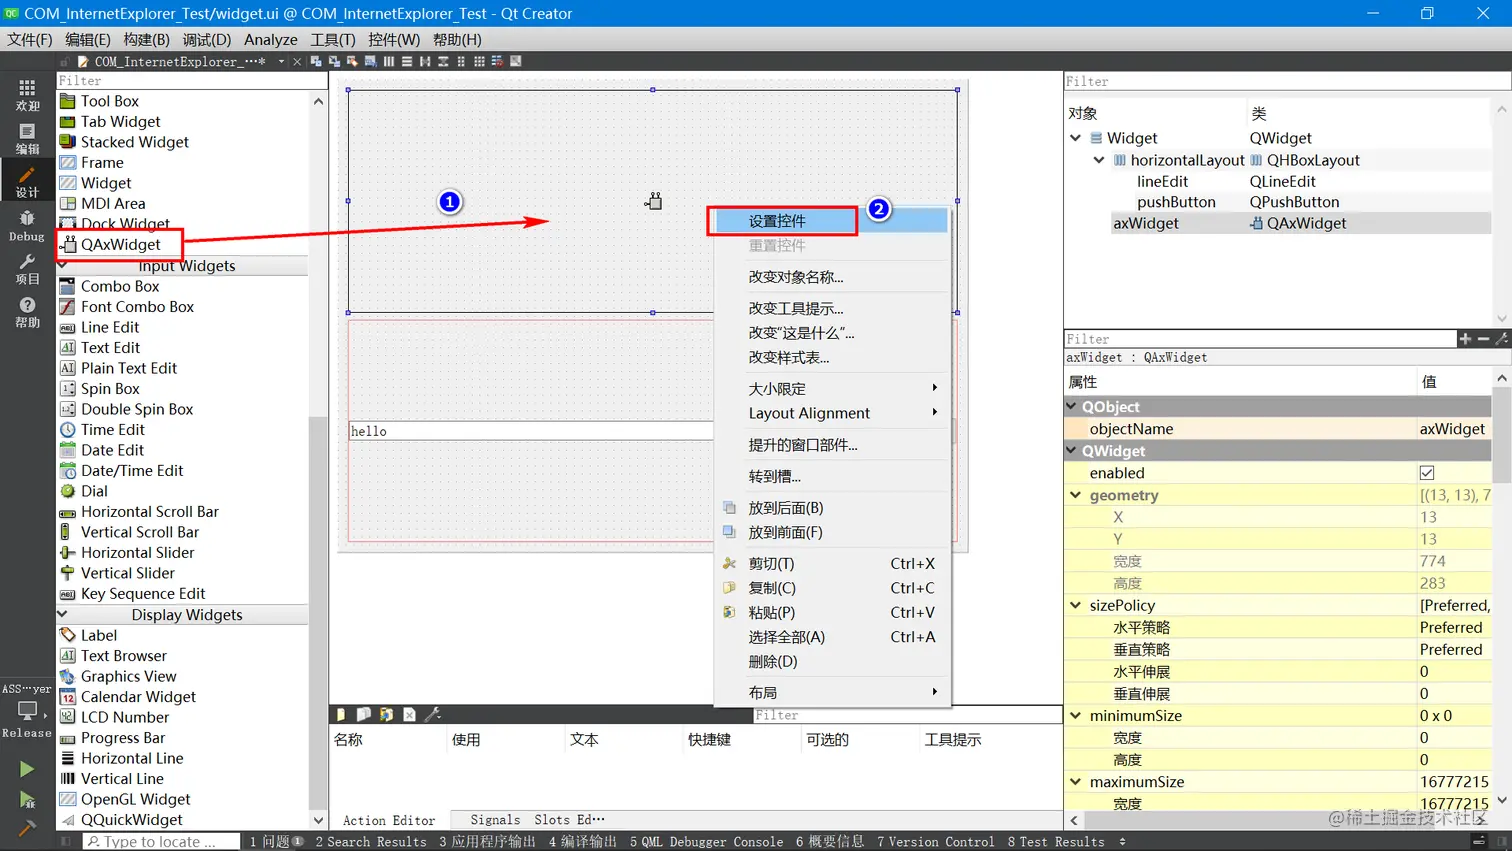Click Adjust Size toolbar icon

[516, 61]
